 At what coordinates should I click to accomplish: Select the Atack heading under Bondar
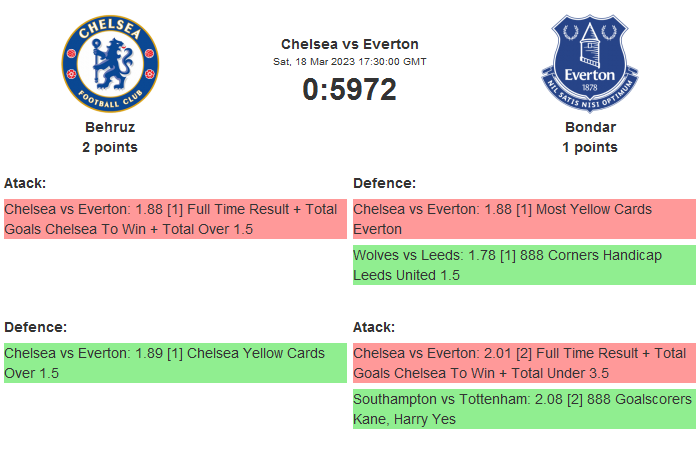(x=374, y=327)
